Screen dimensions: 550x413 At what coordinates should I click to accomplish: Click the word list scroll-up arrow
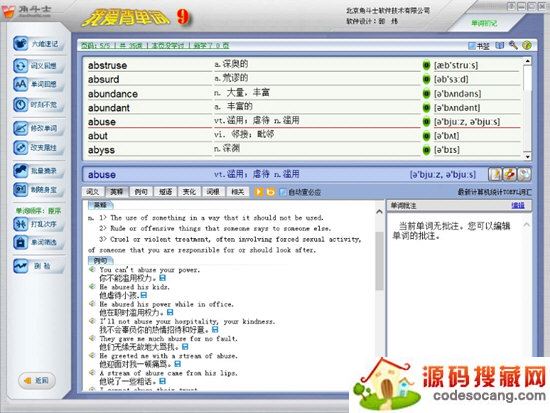point(527,61)
